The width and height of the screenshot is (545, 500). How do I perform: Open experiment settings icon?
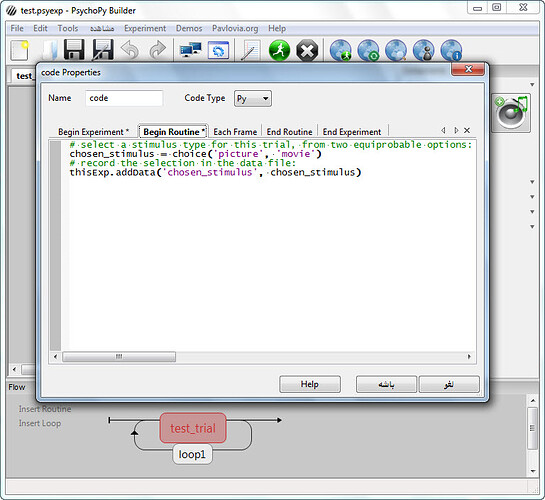(218, 50)
